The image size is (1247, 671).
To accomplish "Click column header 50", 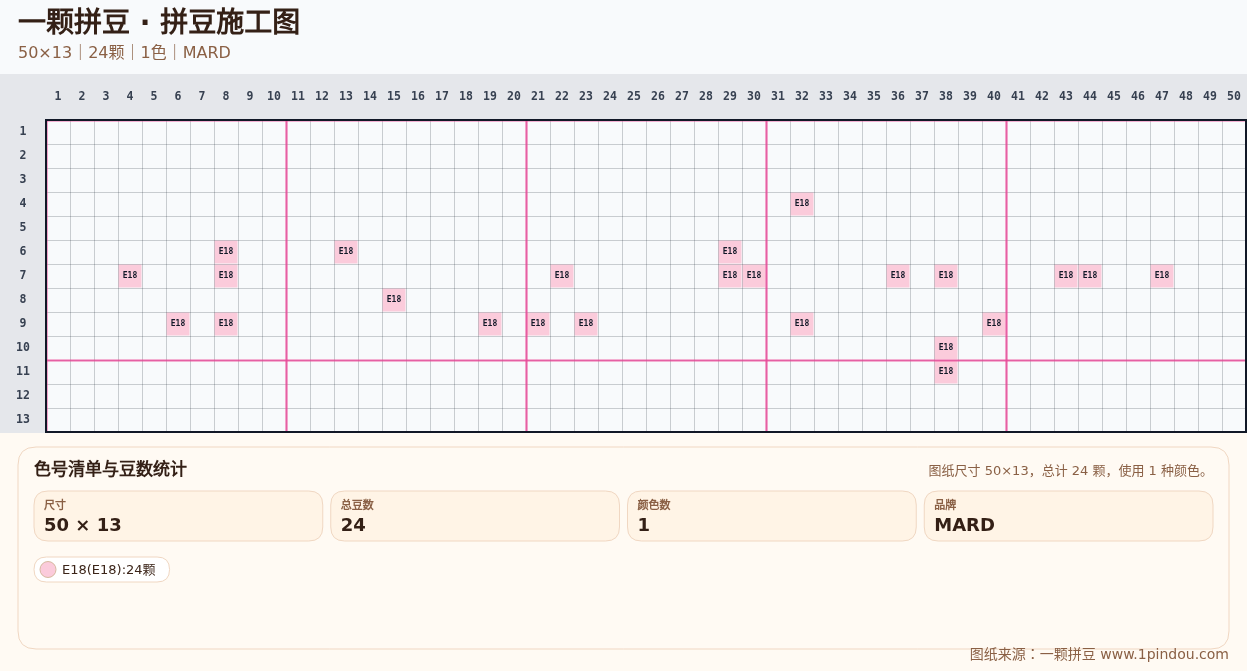I will 1234,97.
